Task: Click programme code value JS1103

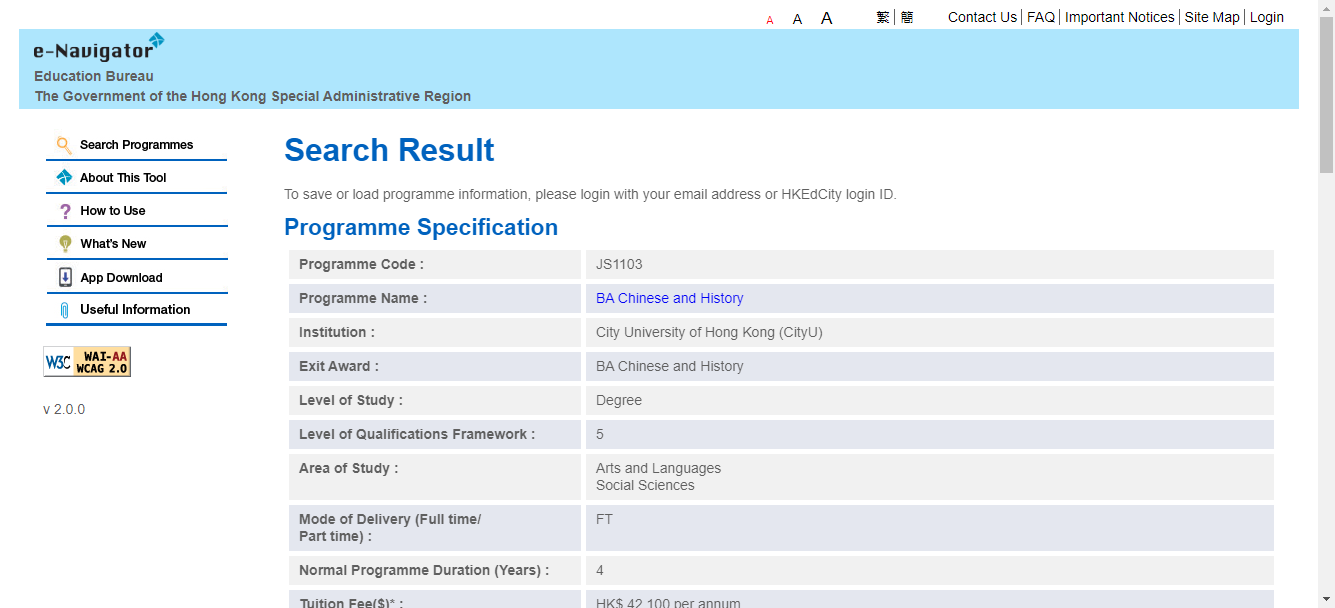Action: (619, 264)
